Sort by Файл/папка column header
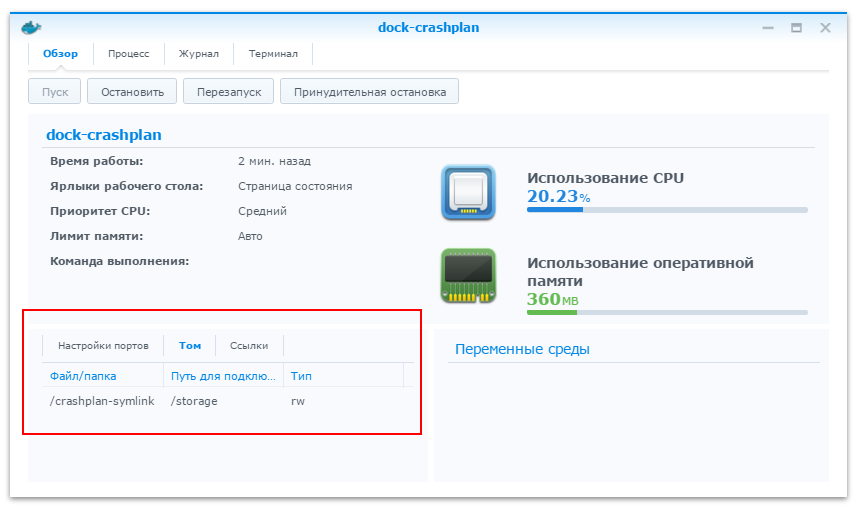The height and width of the screenshot is (512, 861). [x=103, y=376]
